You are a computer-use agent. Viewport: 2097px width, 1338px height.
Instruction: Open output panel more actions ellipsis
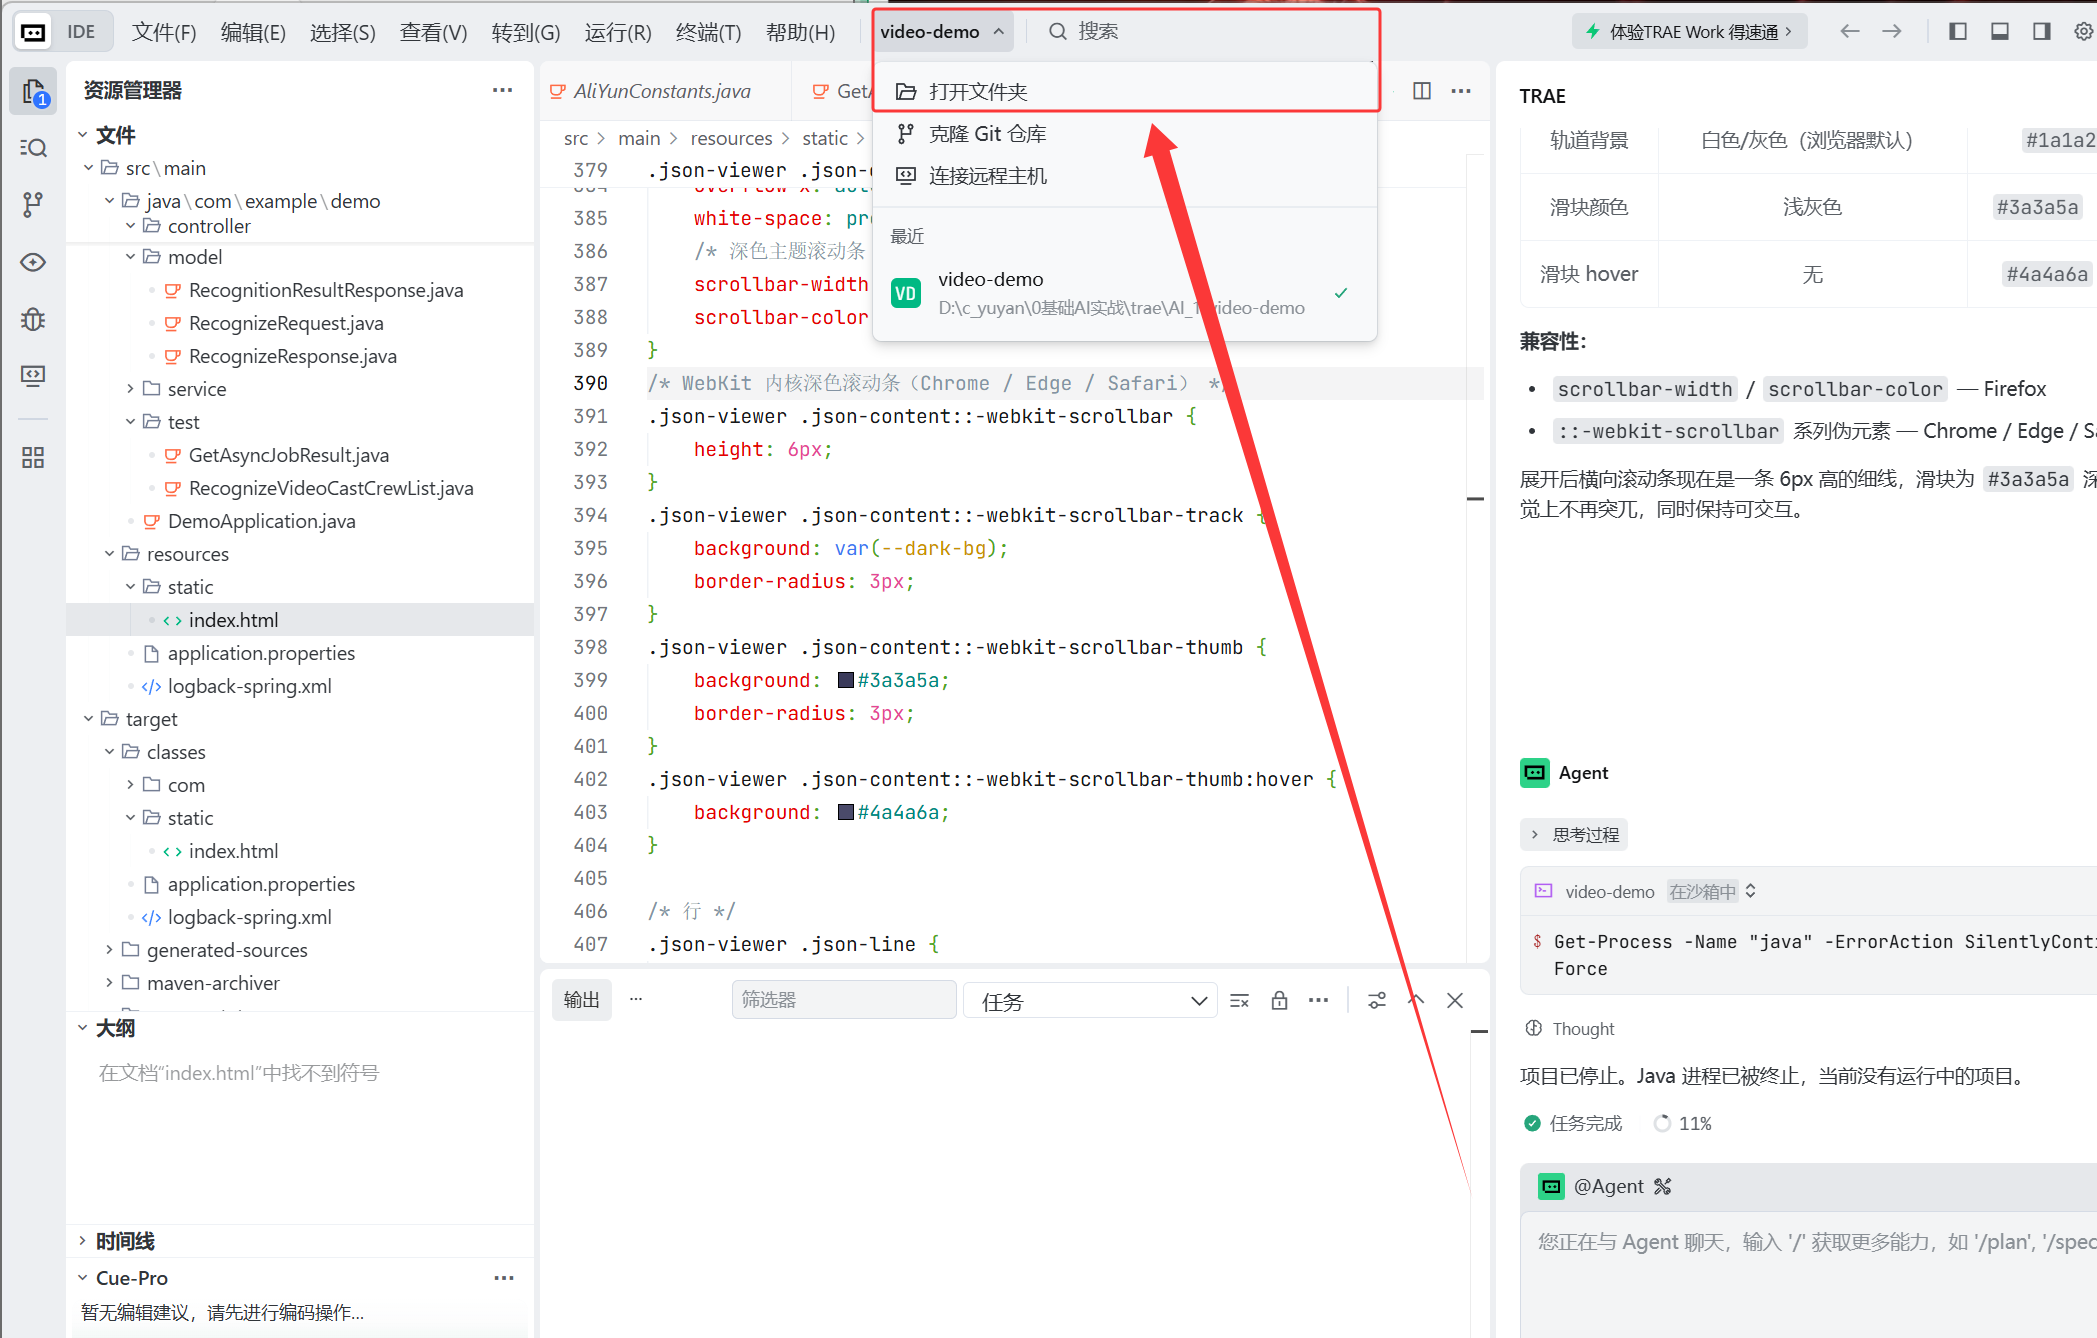click(x=1319, y=1001)
